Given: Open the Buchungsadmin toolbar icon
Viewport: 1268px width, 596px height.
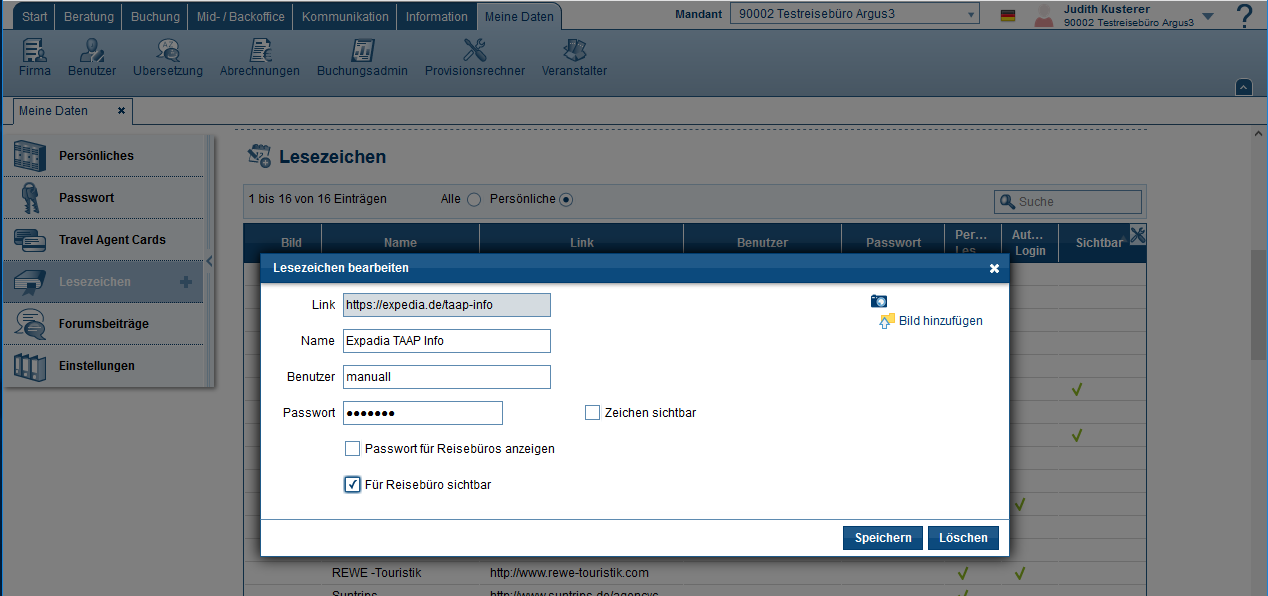Looking at the screenshot, I should click(x=362, y=57).
